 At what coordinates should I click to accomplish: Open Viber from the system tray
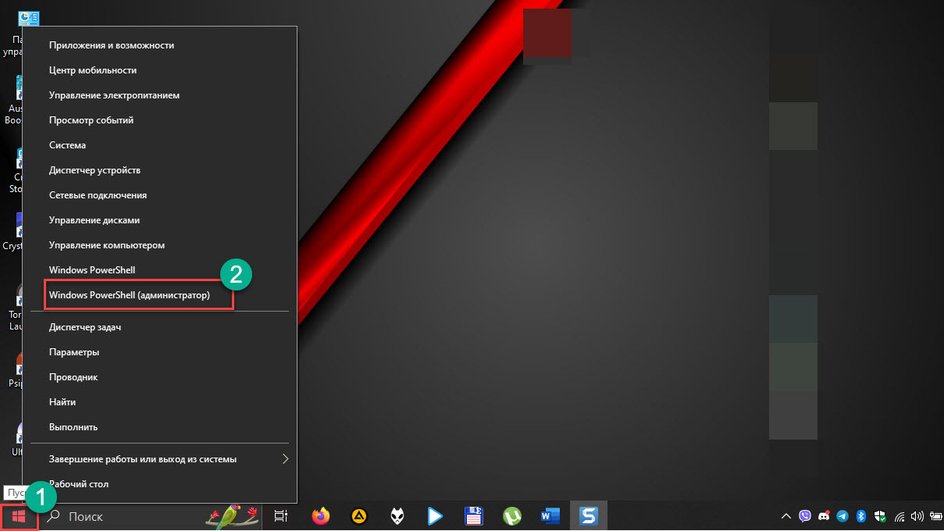tap(804, 516)
